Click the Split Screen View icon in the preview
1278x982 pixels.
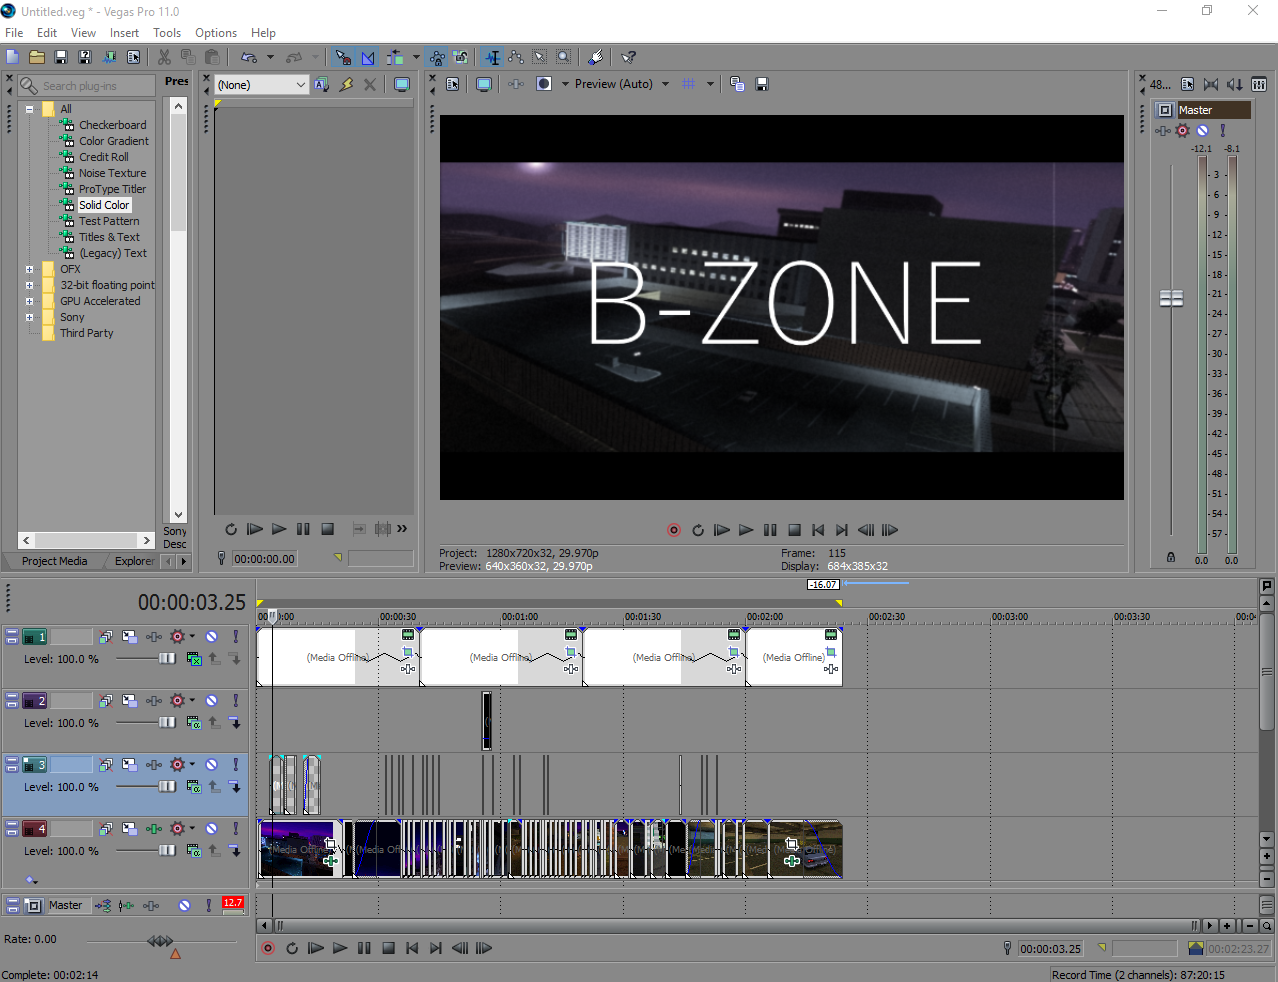[543, 84]
